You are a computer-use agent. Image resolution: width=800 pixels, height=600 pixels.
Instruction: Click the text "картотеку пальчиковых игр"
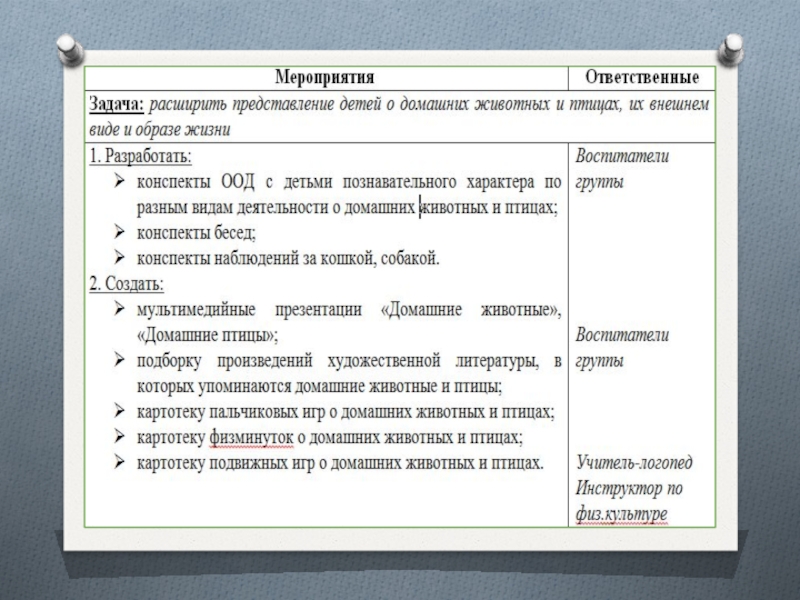(231, 412)
